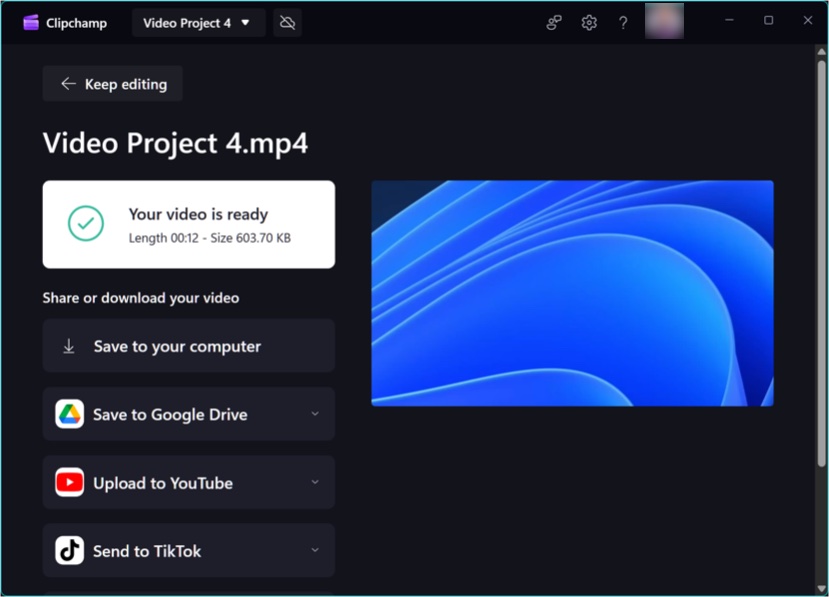The image size is (829, 597).
Task: Click the cloud sync disabled icon
Action: 288,23
